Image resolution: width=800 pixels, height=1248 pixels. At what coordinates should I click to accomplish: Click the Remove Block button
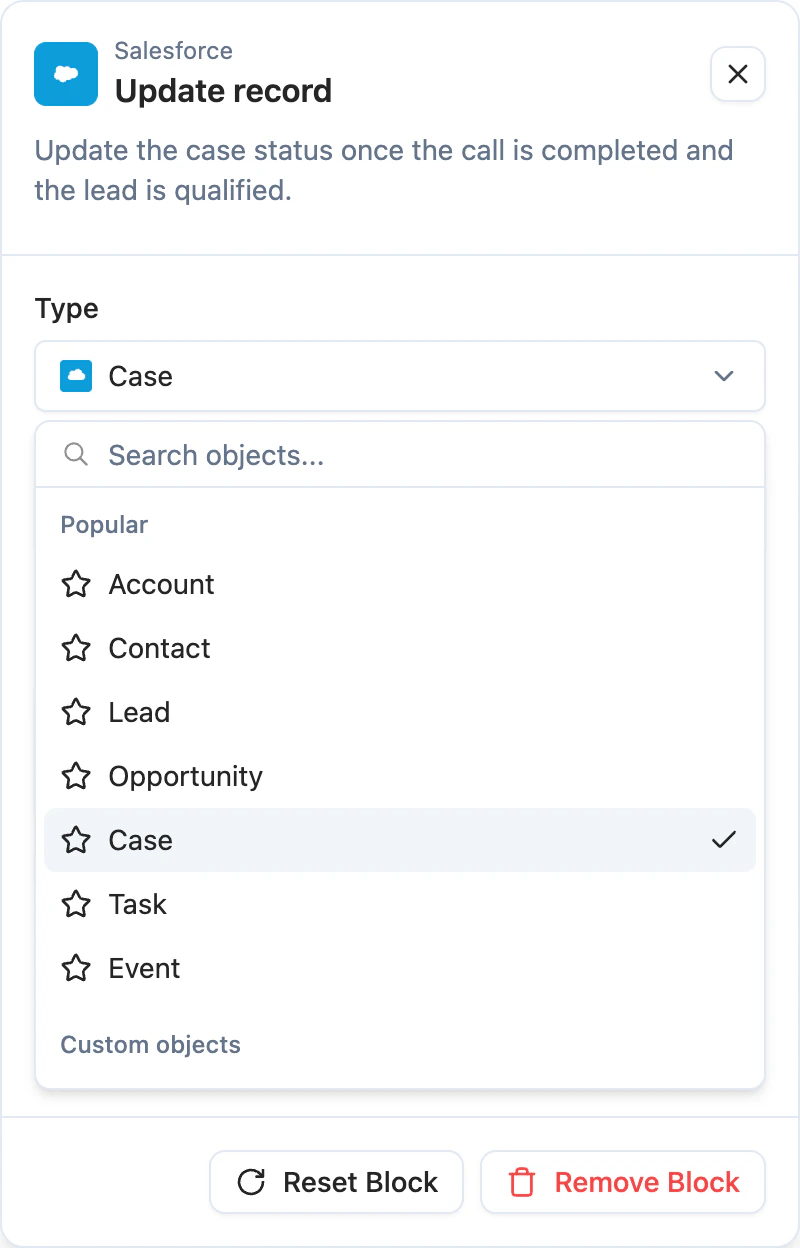pyautogui.click(x=623, y=1182)
